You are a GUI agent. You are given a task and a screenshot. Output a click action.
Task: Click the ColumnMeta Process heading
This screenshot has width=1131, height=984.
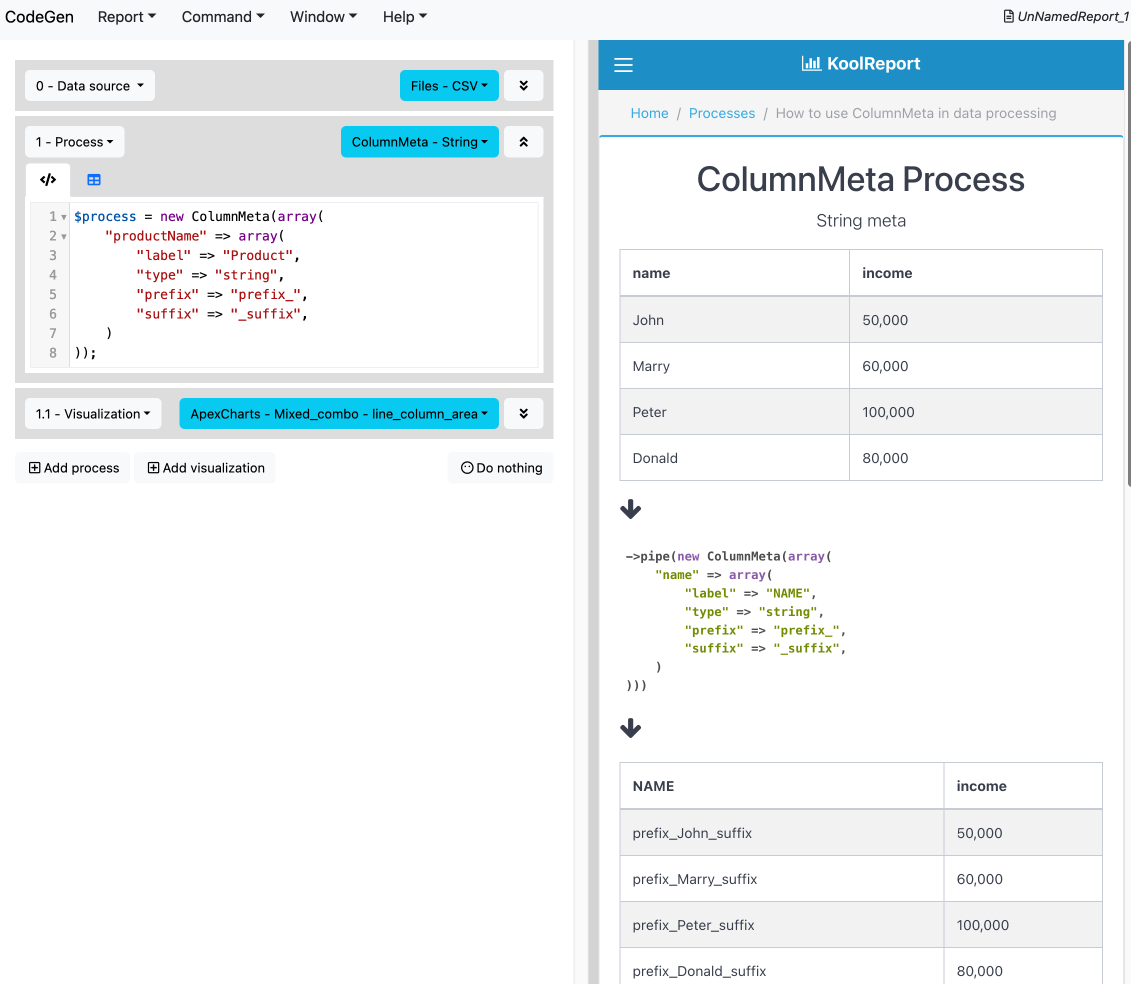click(x=861, y=179)
